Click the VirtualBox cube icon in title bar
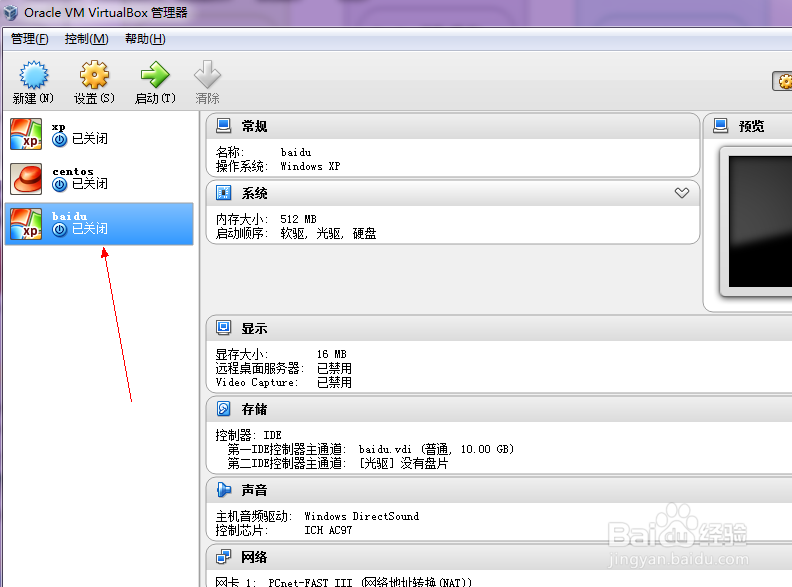This screenshot has width=792, height=587. click(x=11, y=13)
